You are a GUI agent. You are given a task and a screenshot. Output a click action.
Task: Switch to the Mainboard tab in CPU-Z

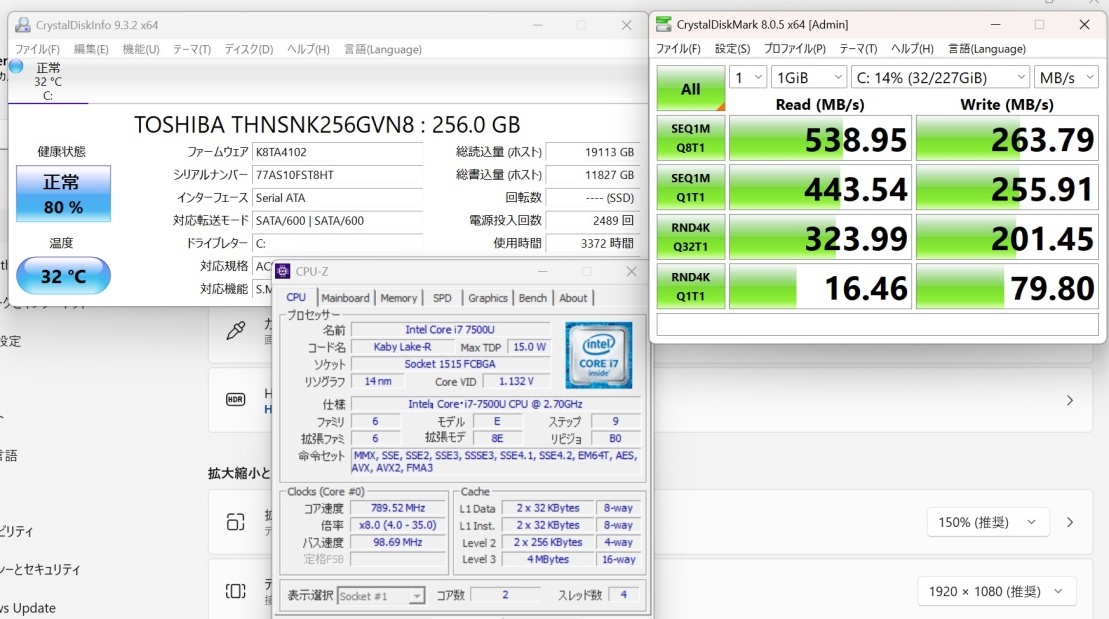tap(345, 298)
